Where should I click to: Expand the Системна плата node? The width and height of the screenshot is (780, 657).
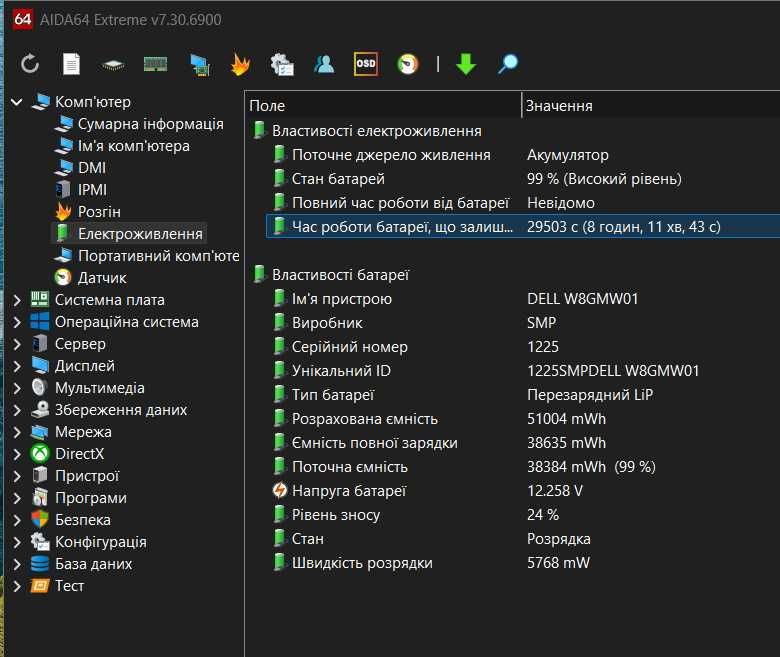17,300
